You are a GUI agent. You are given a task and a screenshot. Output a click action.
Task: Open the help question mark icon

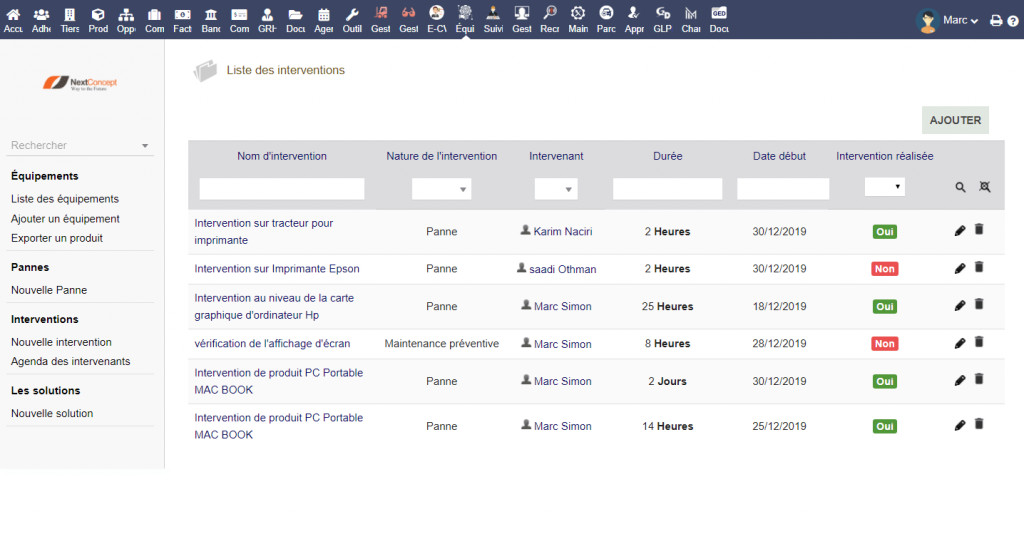[x=1012, y=20]
